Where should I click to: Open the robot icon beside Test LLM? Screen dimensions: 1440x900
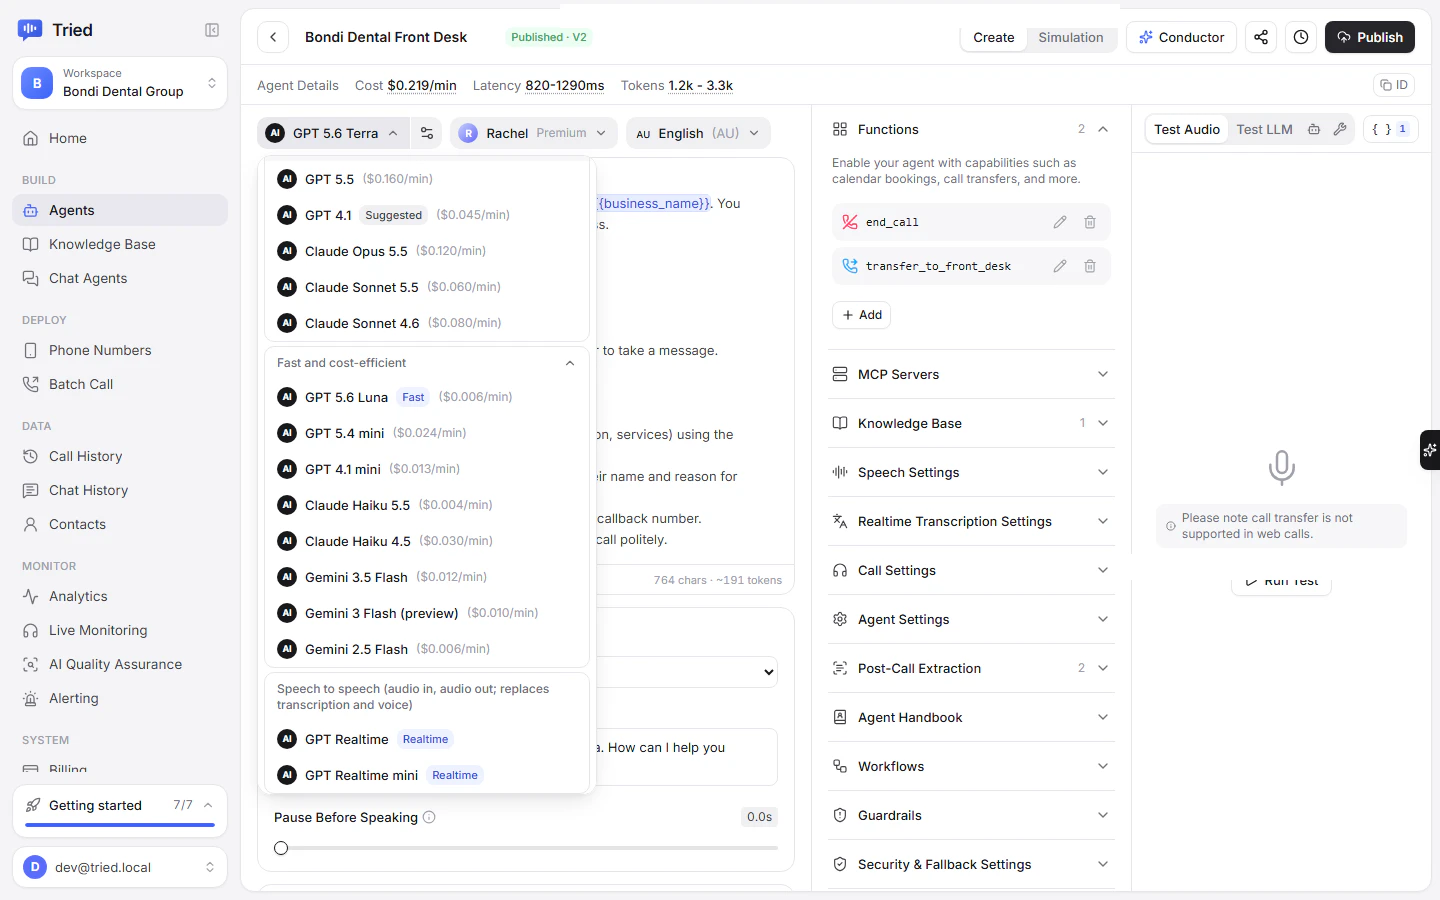(1314, 129)
